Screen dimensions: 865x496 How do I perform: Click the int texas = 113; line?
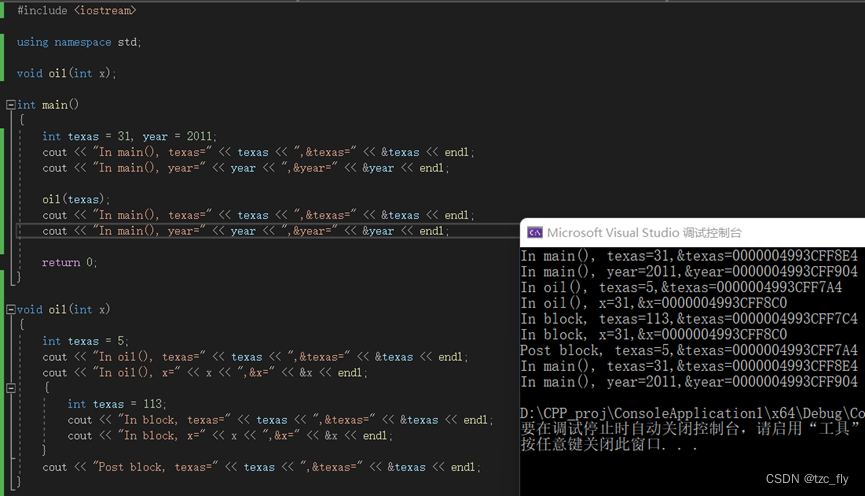[x=116, y=404]
